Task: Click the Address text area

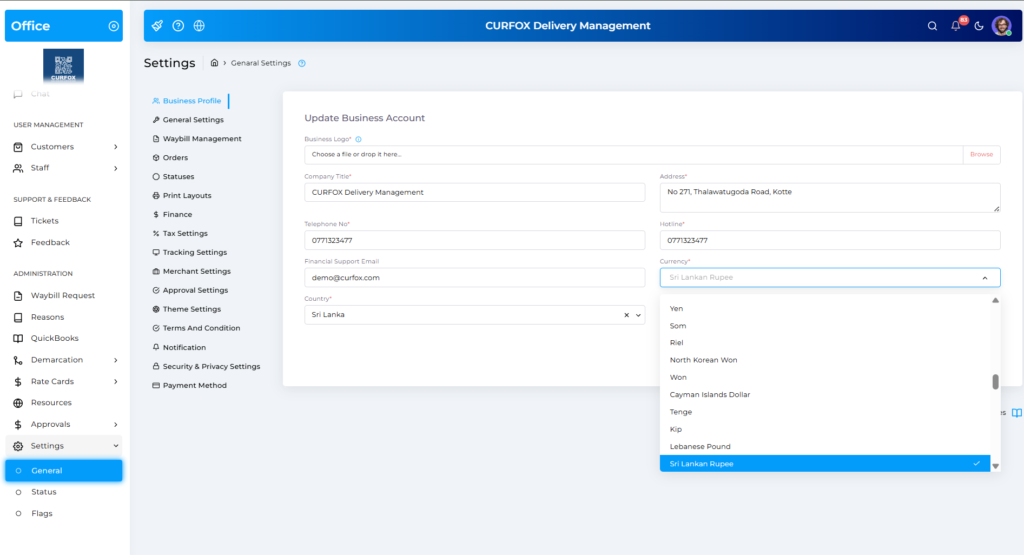Action: (830, 198)
